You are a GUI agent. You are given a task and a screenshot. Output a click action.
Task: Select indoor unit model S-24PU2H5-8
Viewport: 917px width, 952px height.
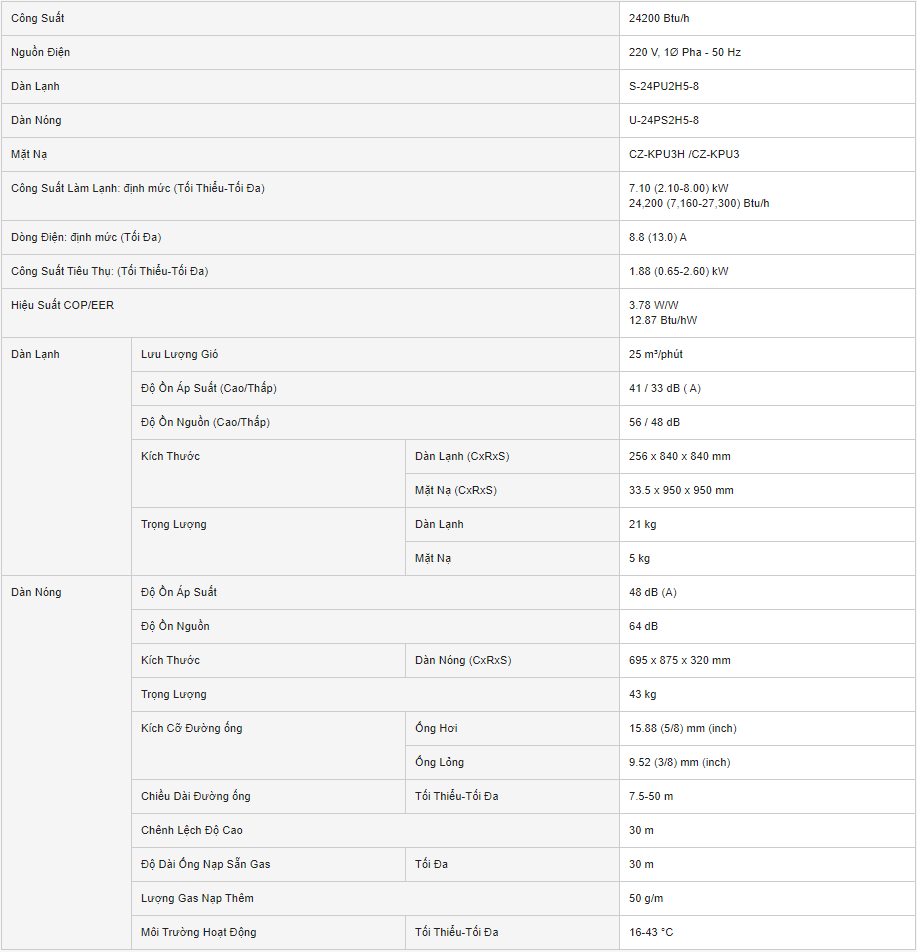click(664, 86)
